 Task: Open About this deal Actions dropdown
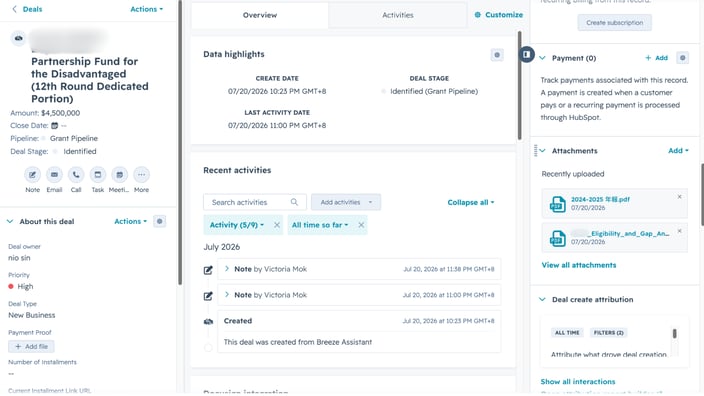click(130, 221)
